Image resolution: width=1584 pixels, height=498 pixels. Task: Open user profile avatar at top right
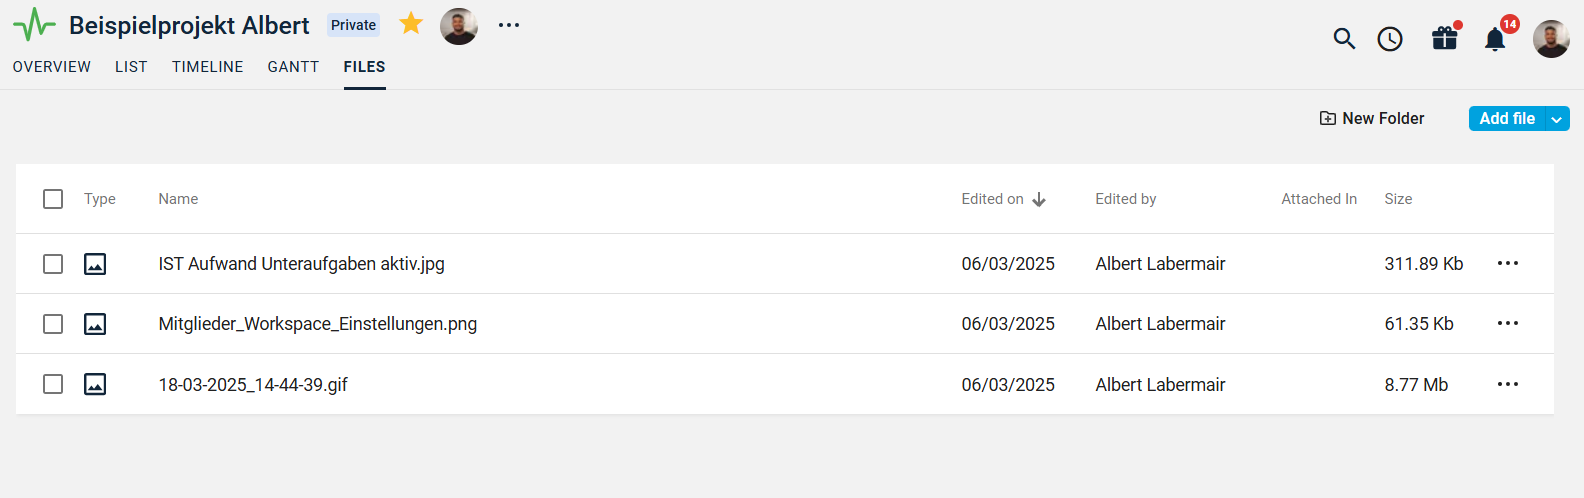1551,39
